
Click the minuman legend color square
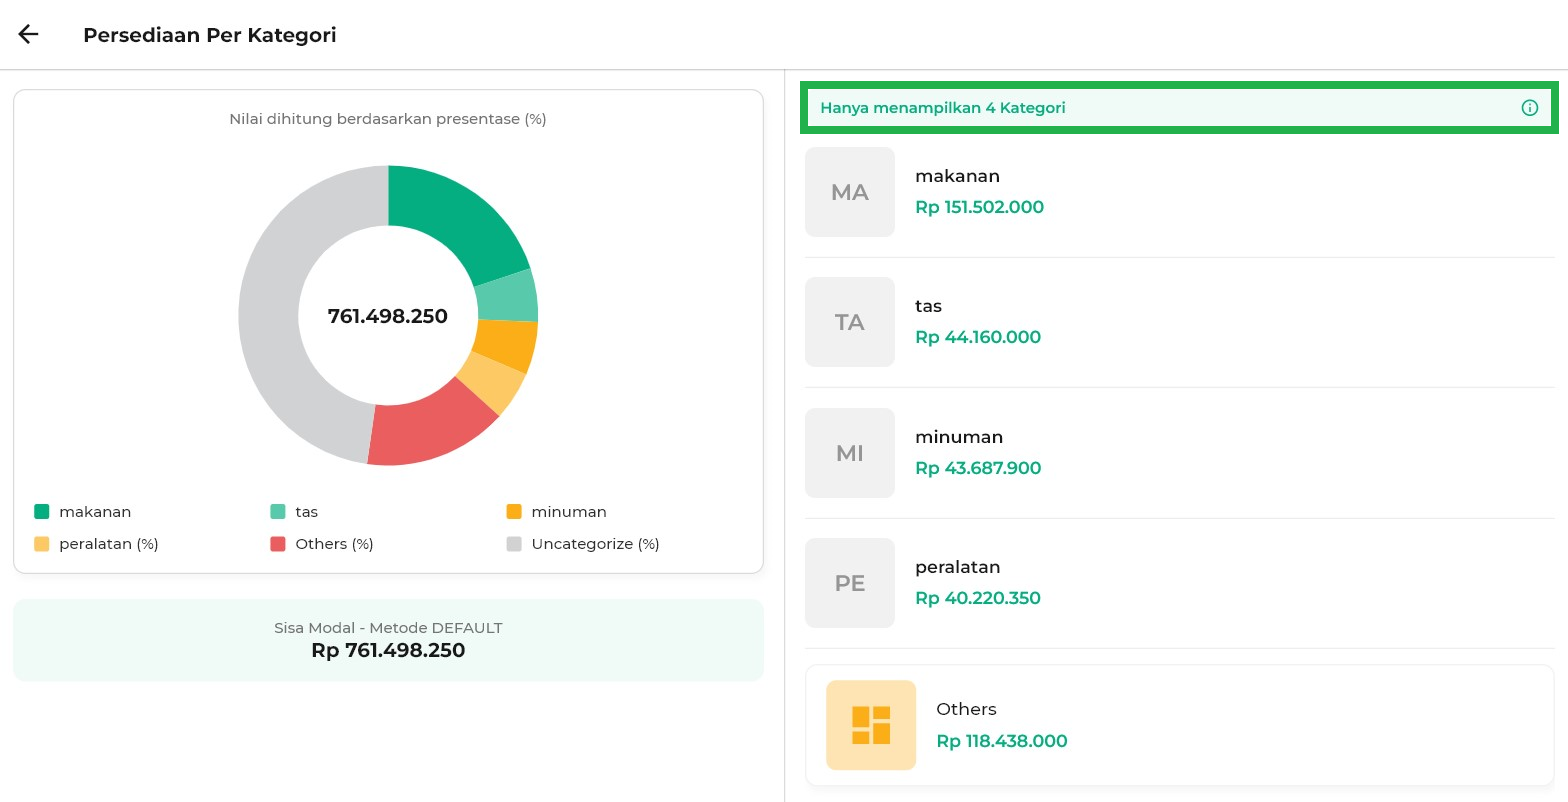click(x=514, y=512)
